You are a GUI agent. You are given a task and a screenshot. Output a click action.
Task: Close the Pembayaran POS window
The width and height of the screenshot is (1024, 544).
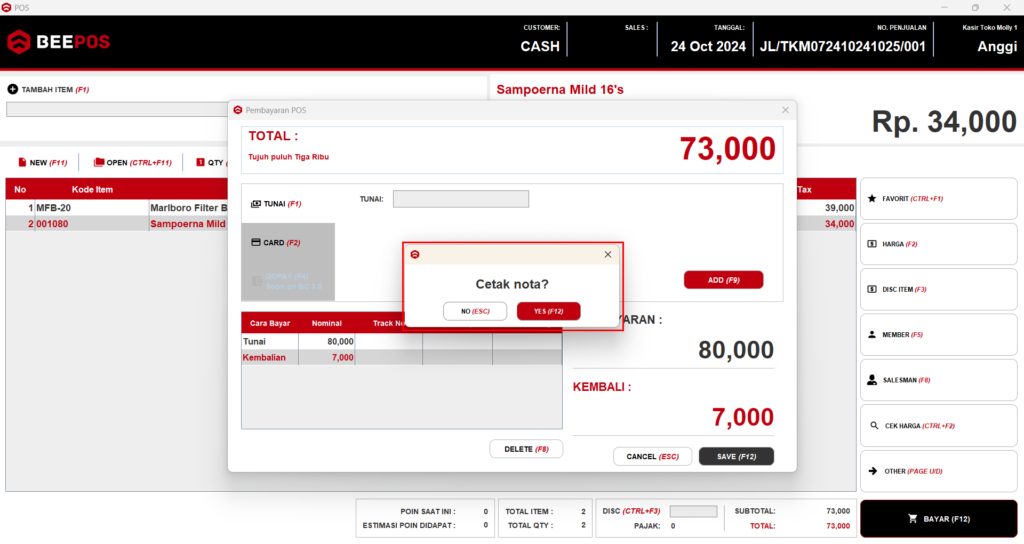786,110
